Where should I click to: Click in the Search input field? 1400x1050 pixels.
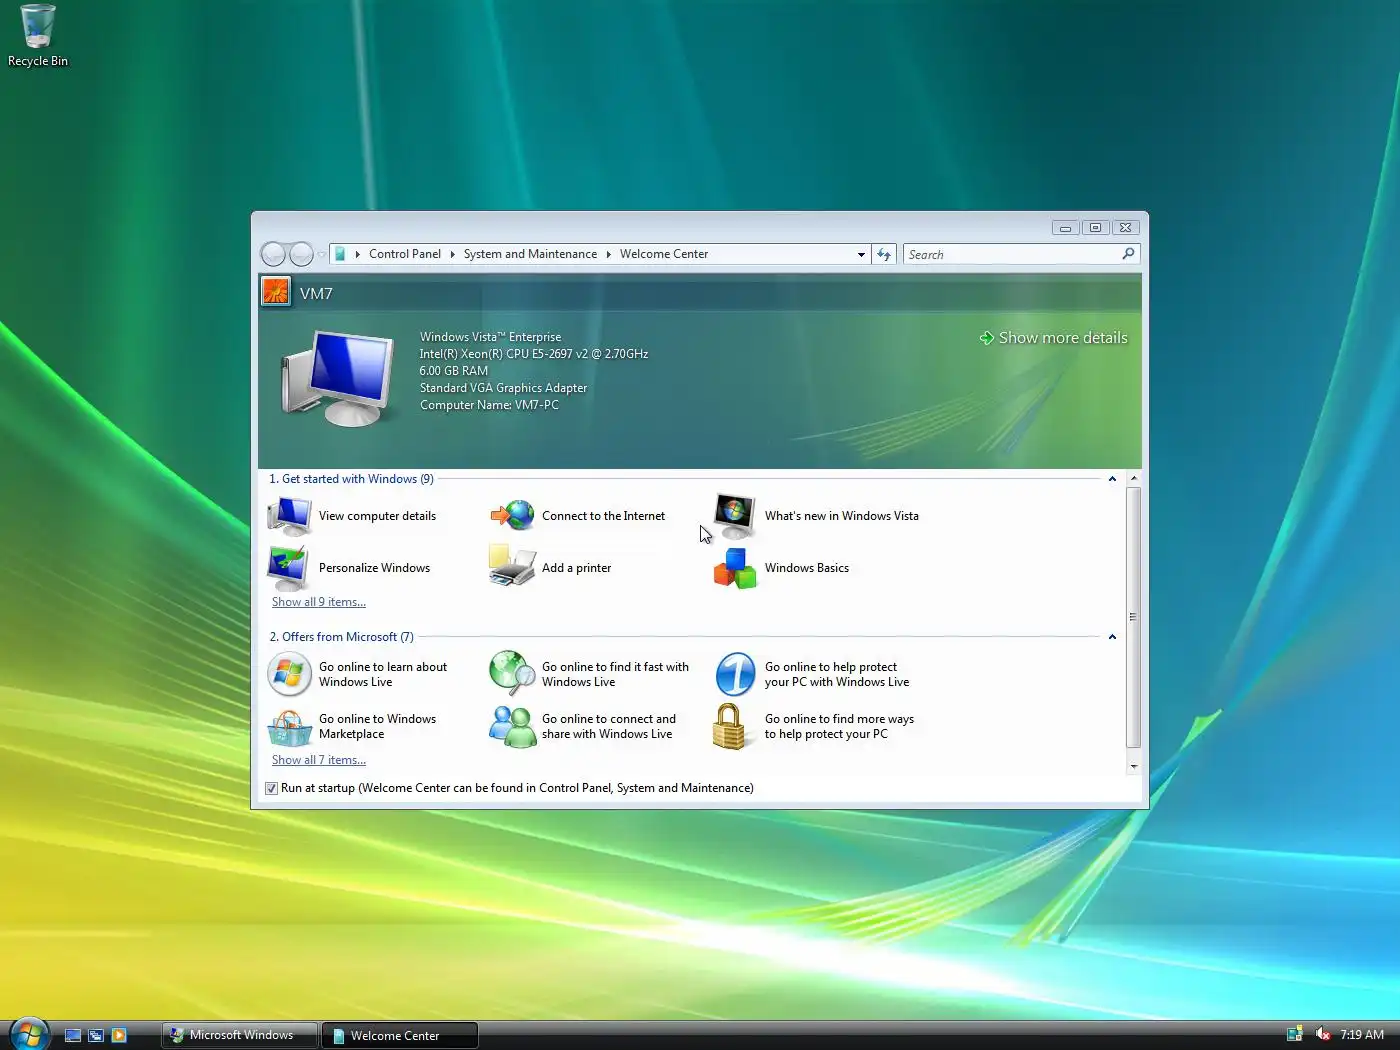(x=1010, y=254)
